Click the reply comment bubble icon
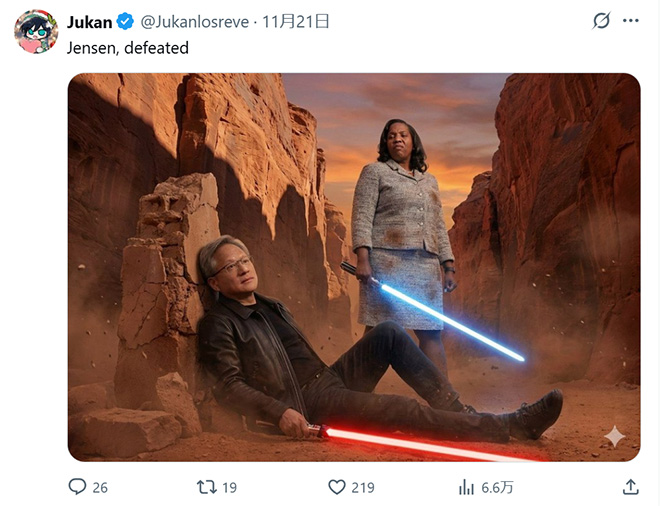This screenshot has height=506, width=660. (x=77, y=487)
